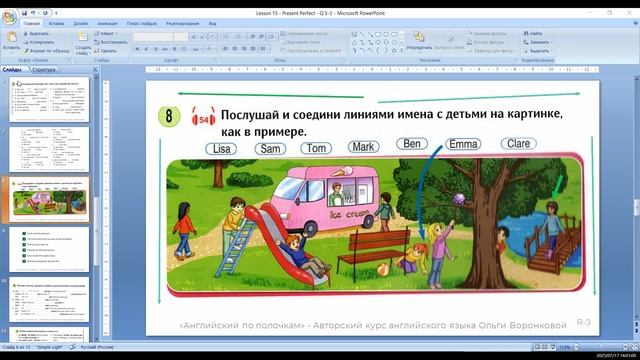Image resolution: width=640 pixels, height=360 pixels.
Task: Click the Lisa name label on slide
Action: point(221,149)
